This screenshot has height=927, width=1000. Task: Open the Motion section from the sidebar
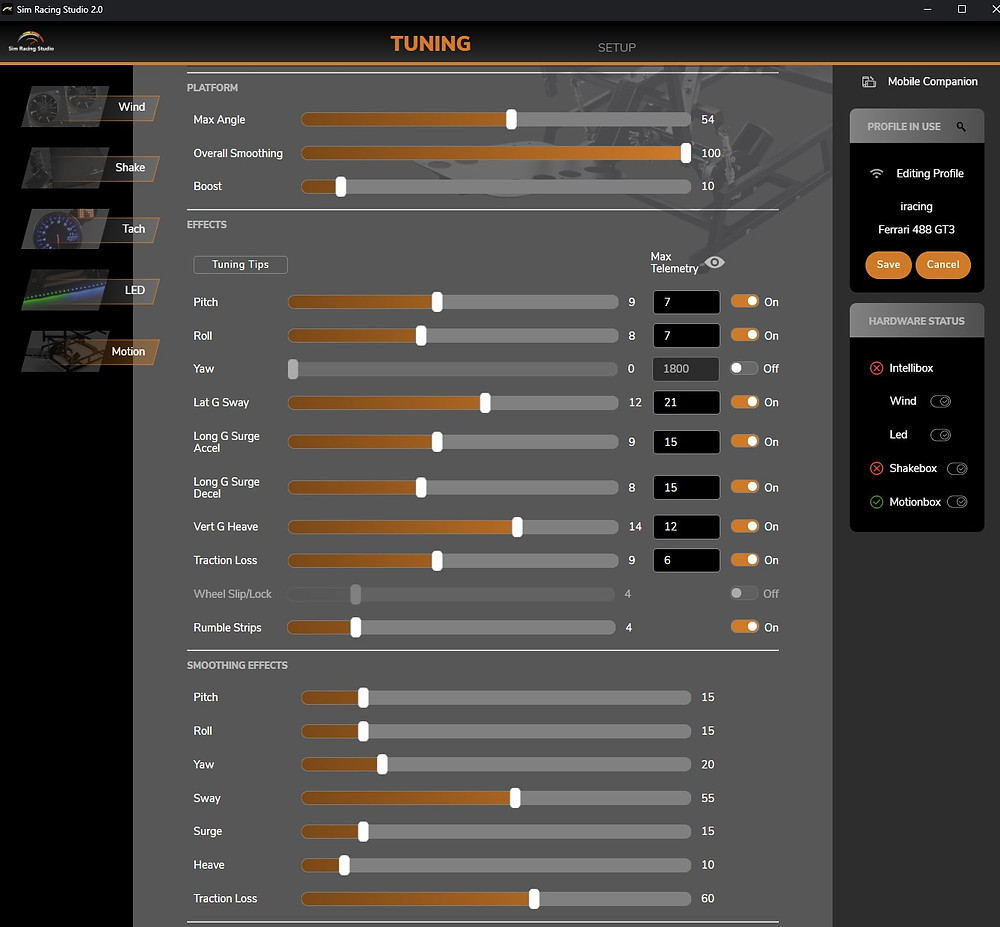pyautogui.click(x=91, y=351)
